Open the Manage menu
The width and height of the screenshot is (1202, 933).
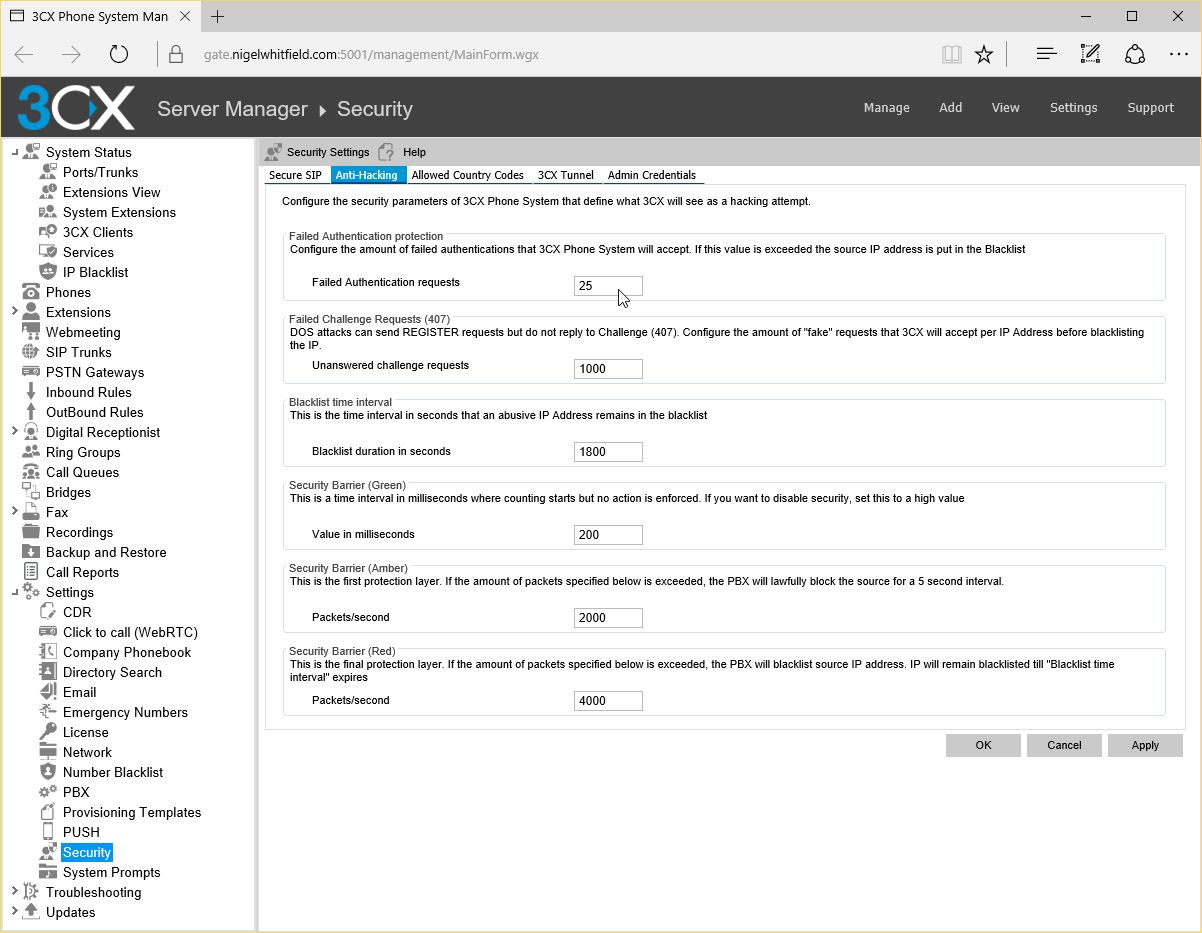click(887, 108)
